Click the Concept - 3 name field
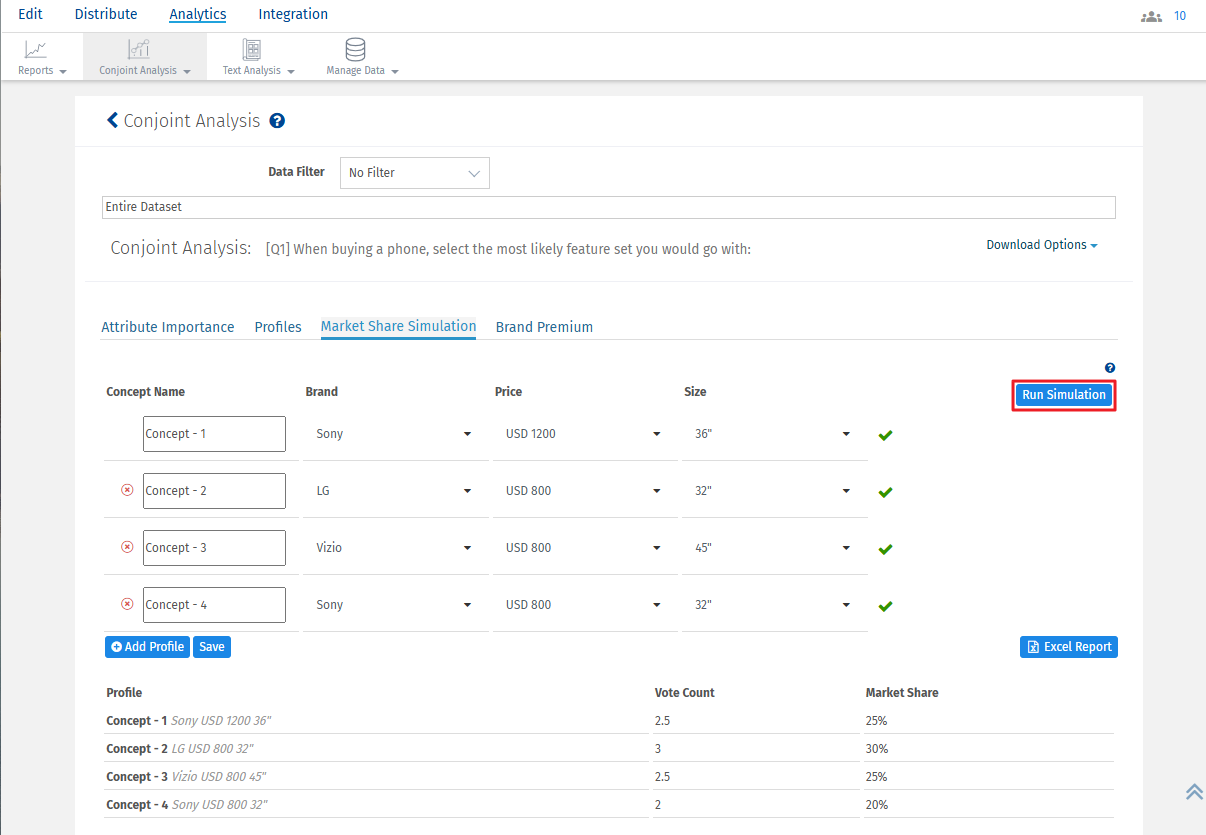This screenshot has height=835, width=1206. click(x=214, y=548)
